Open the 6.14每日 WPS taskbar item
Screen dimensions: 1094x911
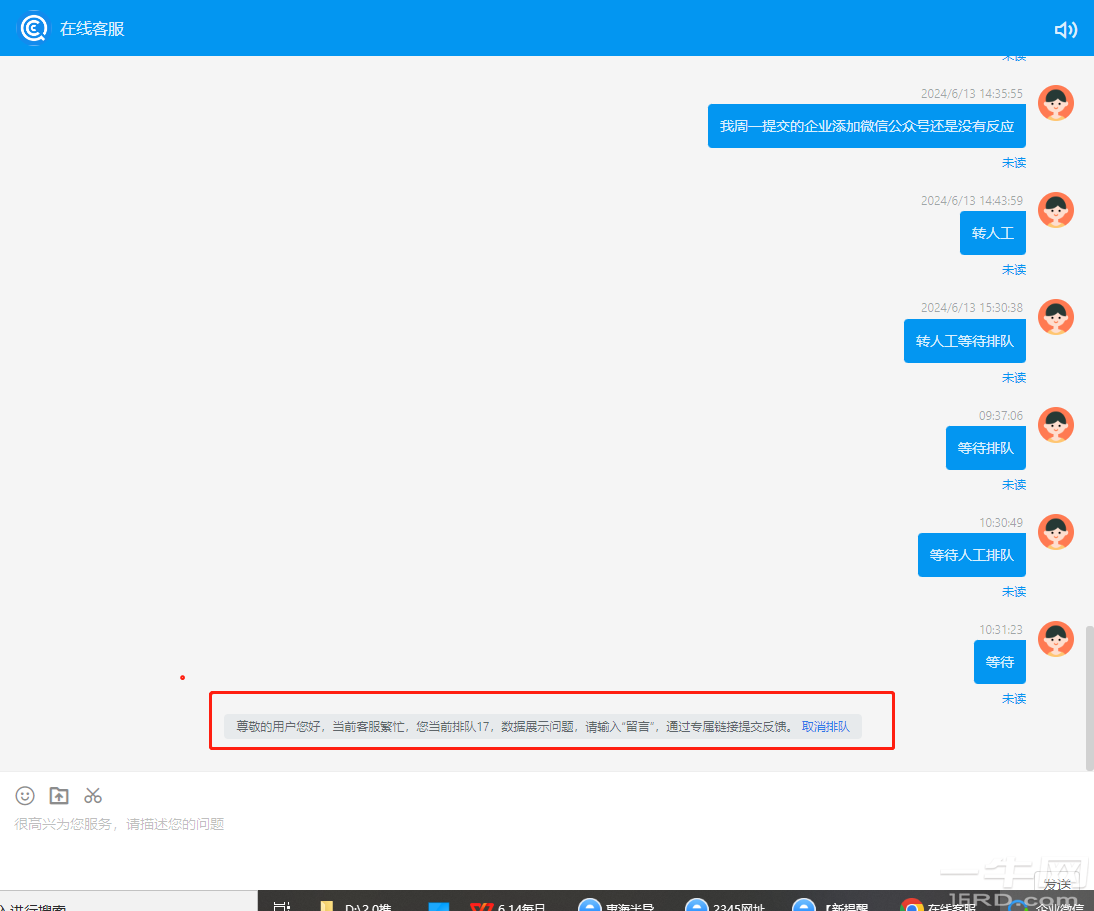[x=510, y=906]
